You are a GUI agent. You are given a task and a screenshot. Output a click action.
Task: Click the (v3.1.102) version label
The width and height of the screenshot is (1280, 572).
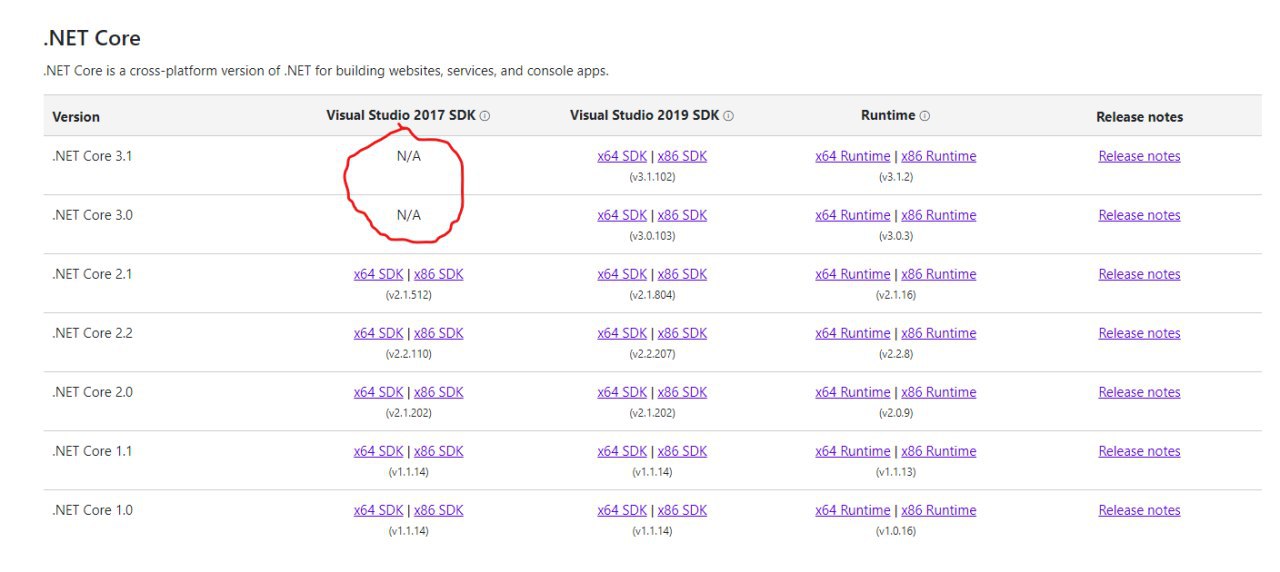point(652,177)
